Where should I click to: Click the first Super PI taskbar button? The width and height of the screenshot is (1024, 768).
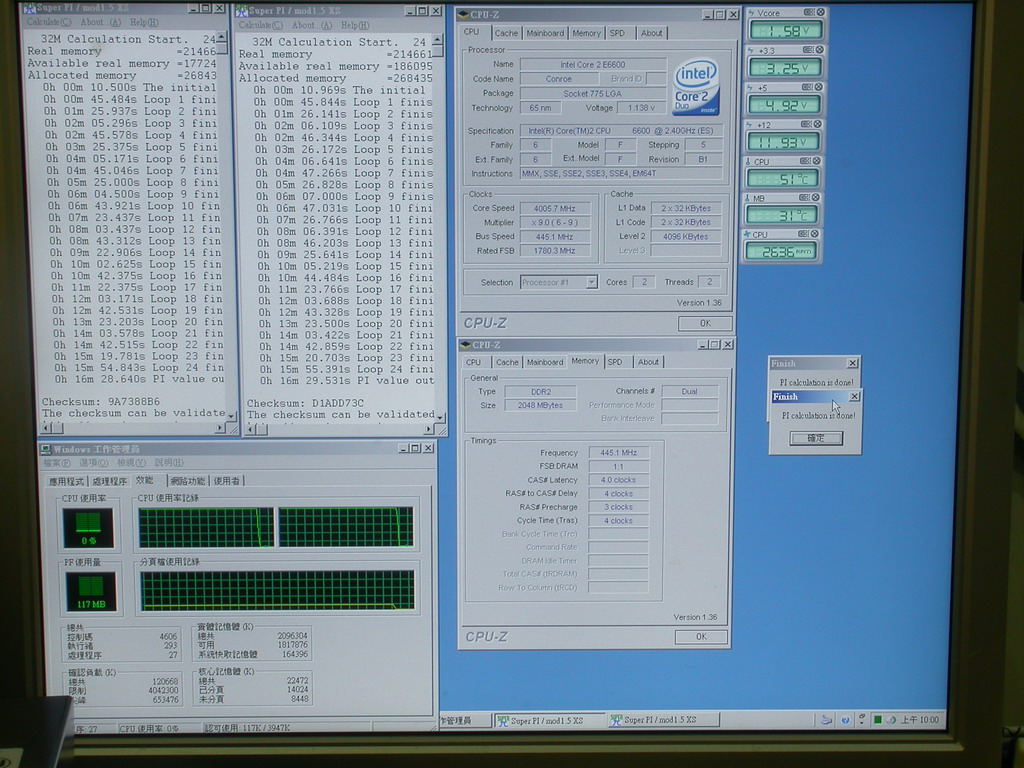point(548,720)
